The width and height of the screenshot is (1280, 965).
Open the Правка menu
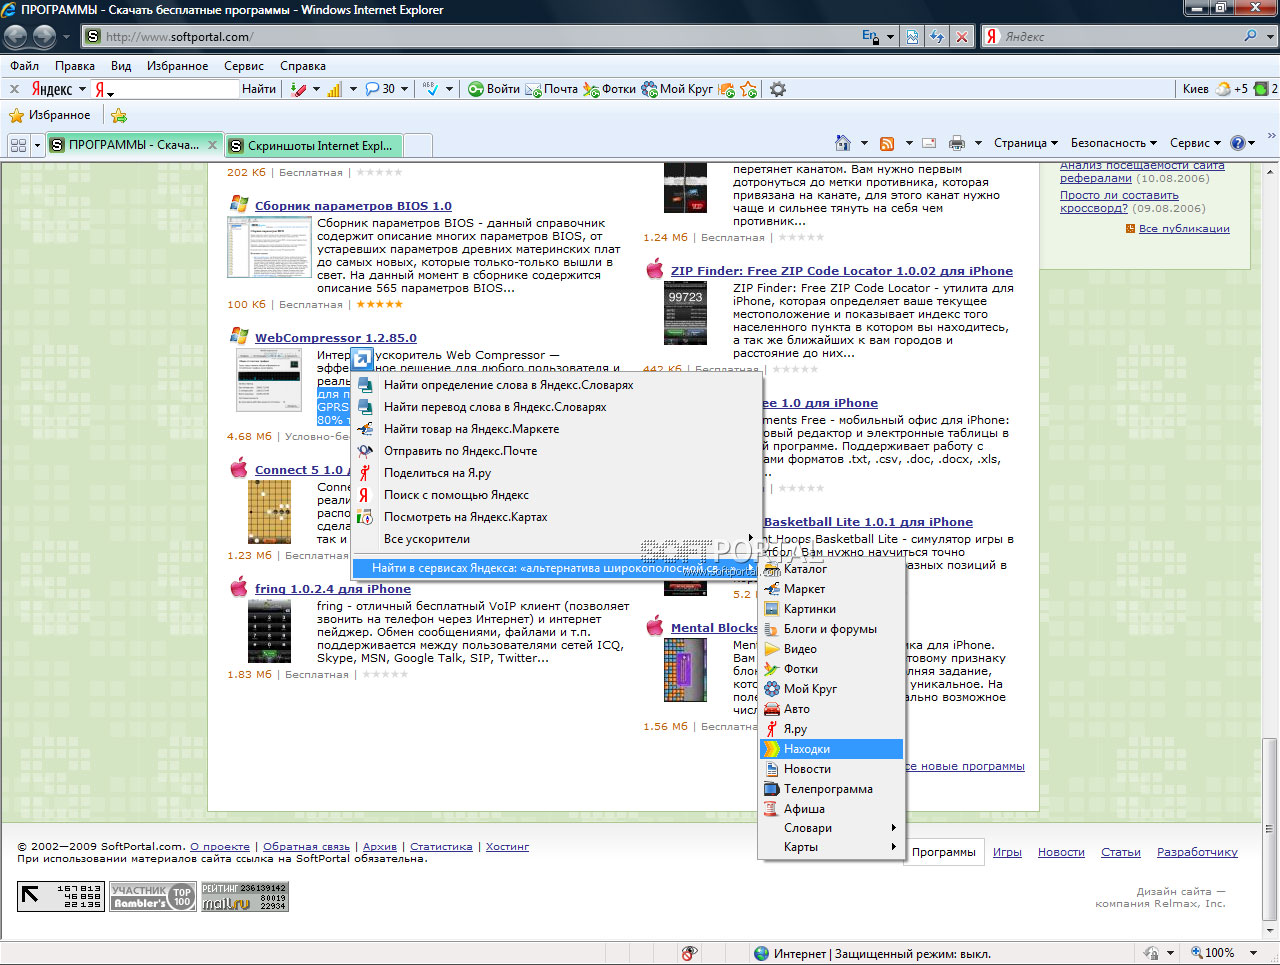click(x=75, y=66)
